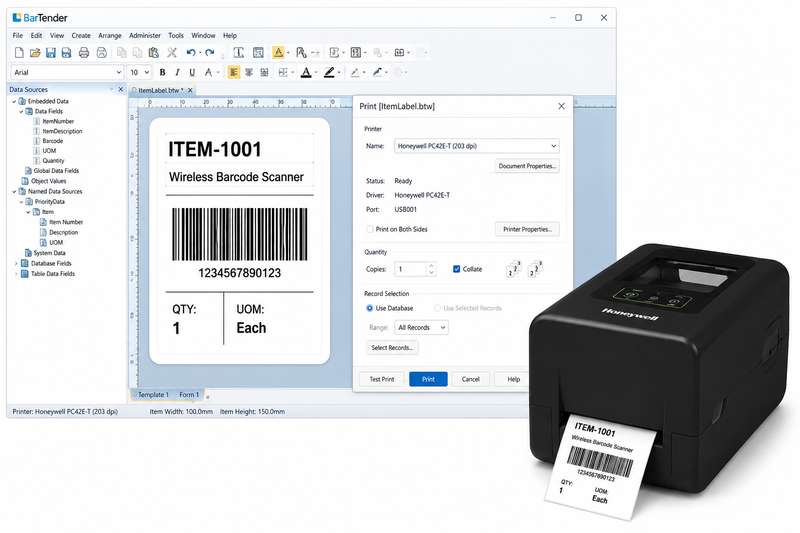800x533 pixels.
Task: Switch to the Form 1 tab
Action: (189, 395)
